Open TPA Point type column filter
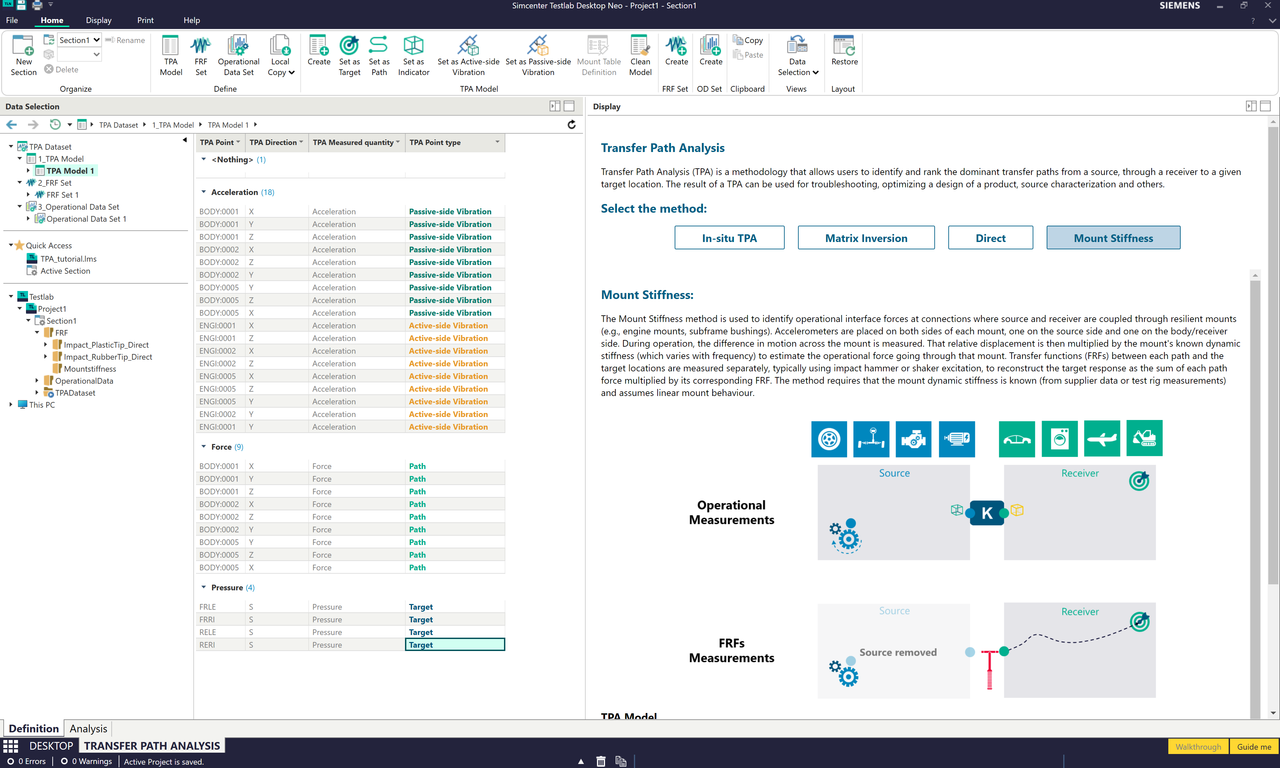This screenshot has height=768, width=1280. click(498, 142)
